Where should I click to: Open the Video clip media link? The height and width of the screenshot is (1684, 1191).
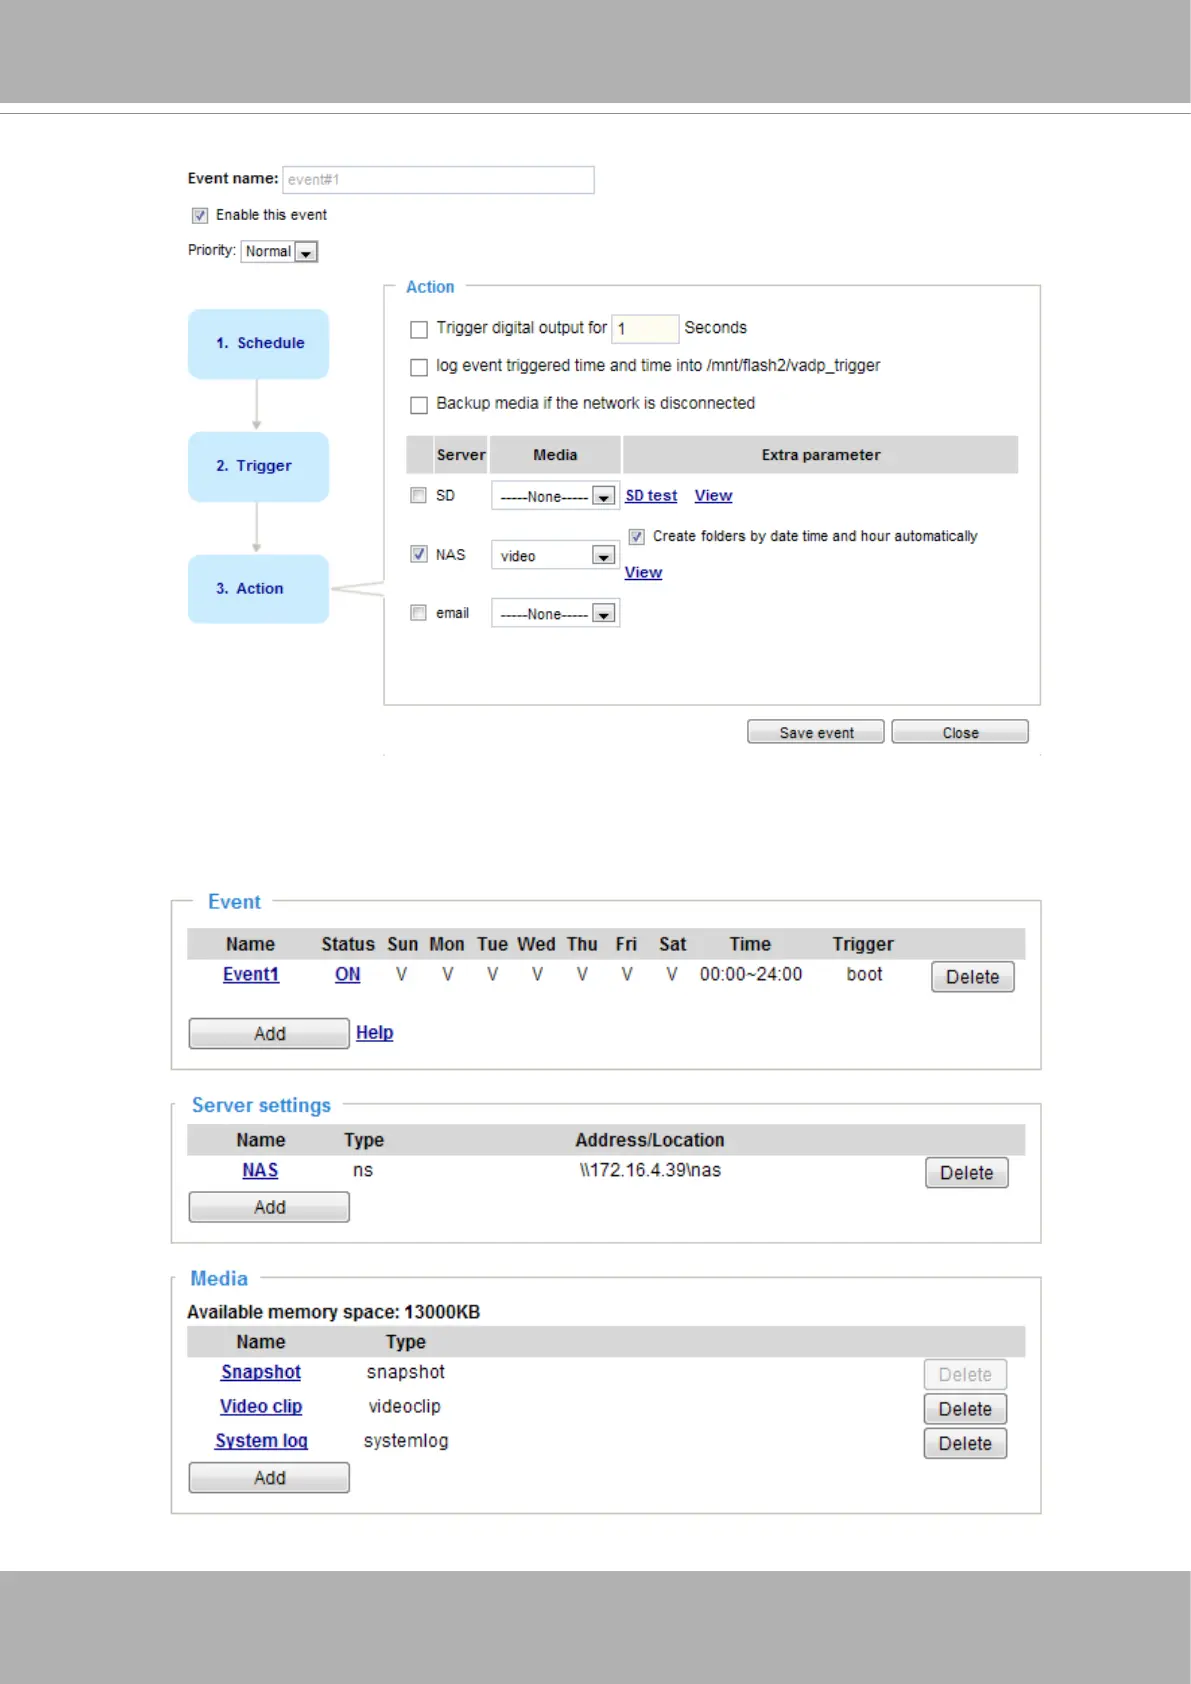click(261, 1407)
